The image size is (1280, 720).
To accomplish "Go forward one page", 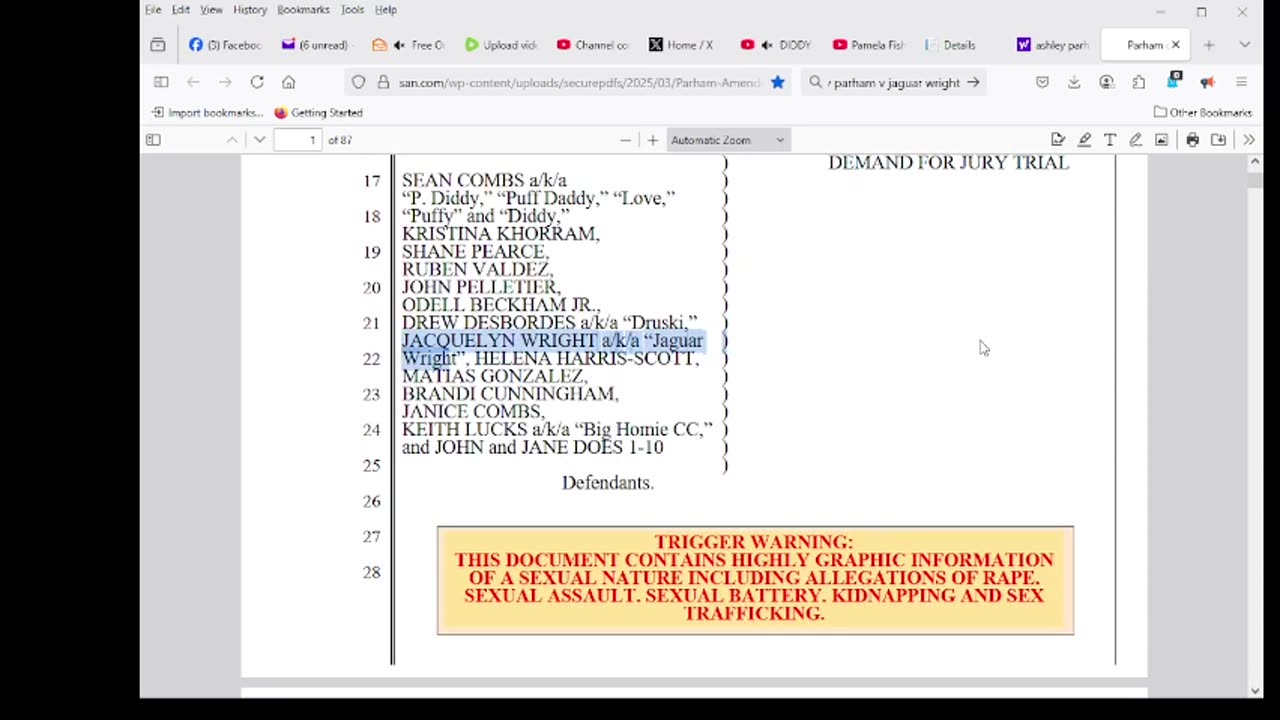I will [x=225, y=82].
